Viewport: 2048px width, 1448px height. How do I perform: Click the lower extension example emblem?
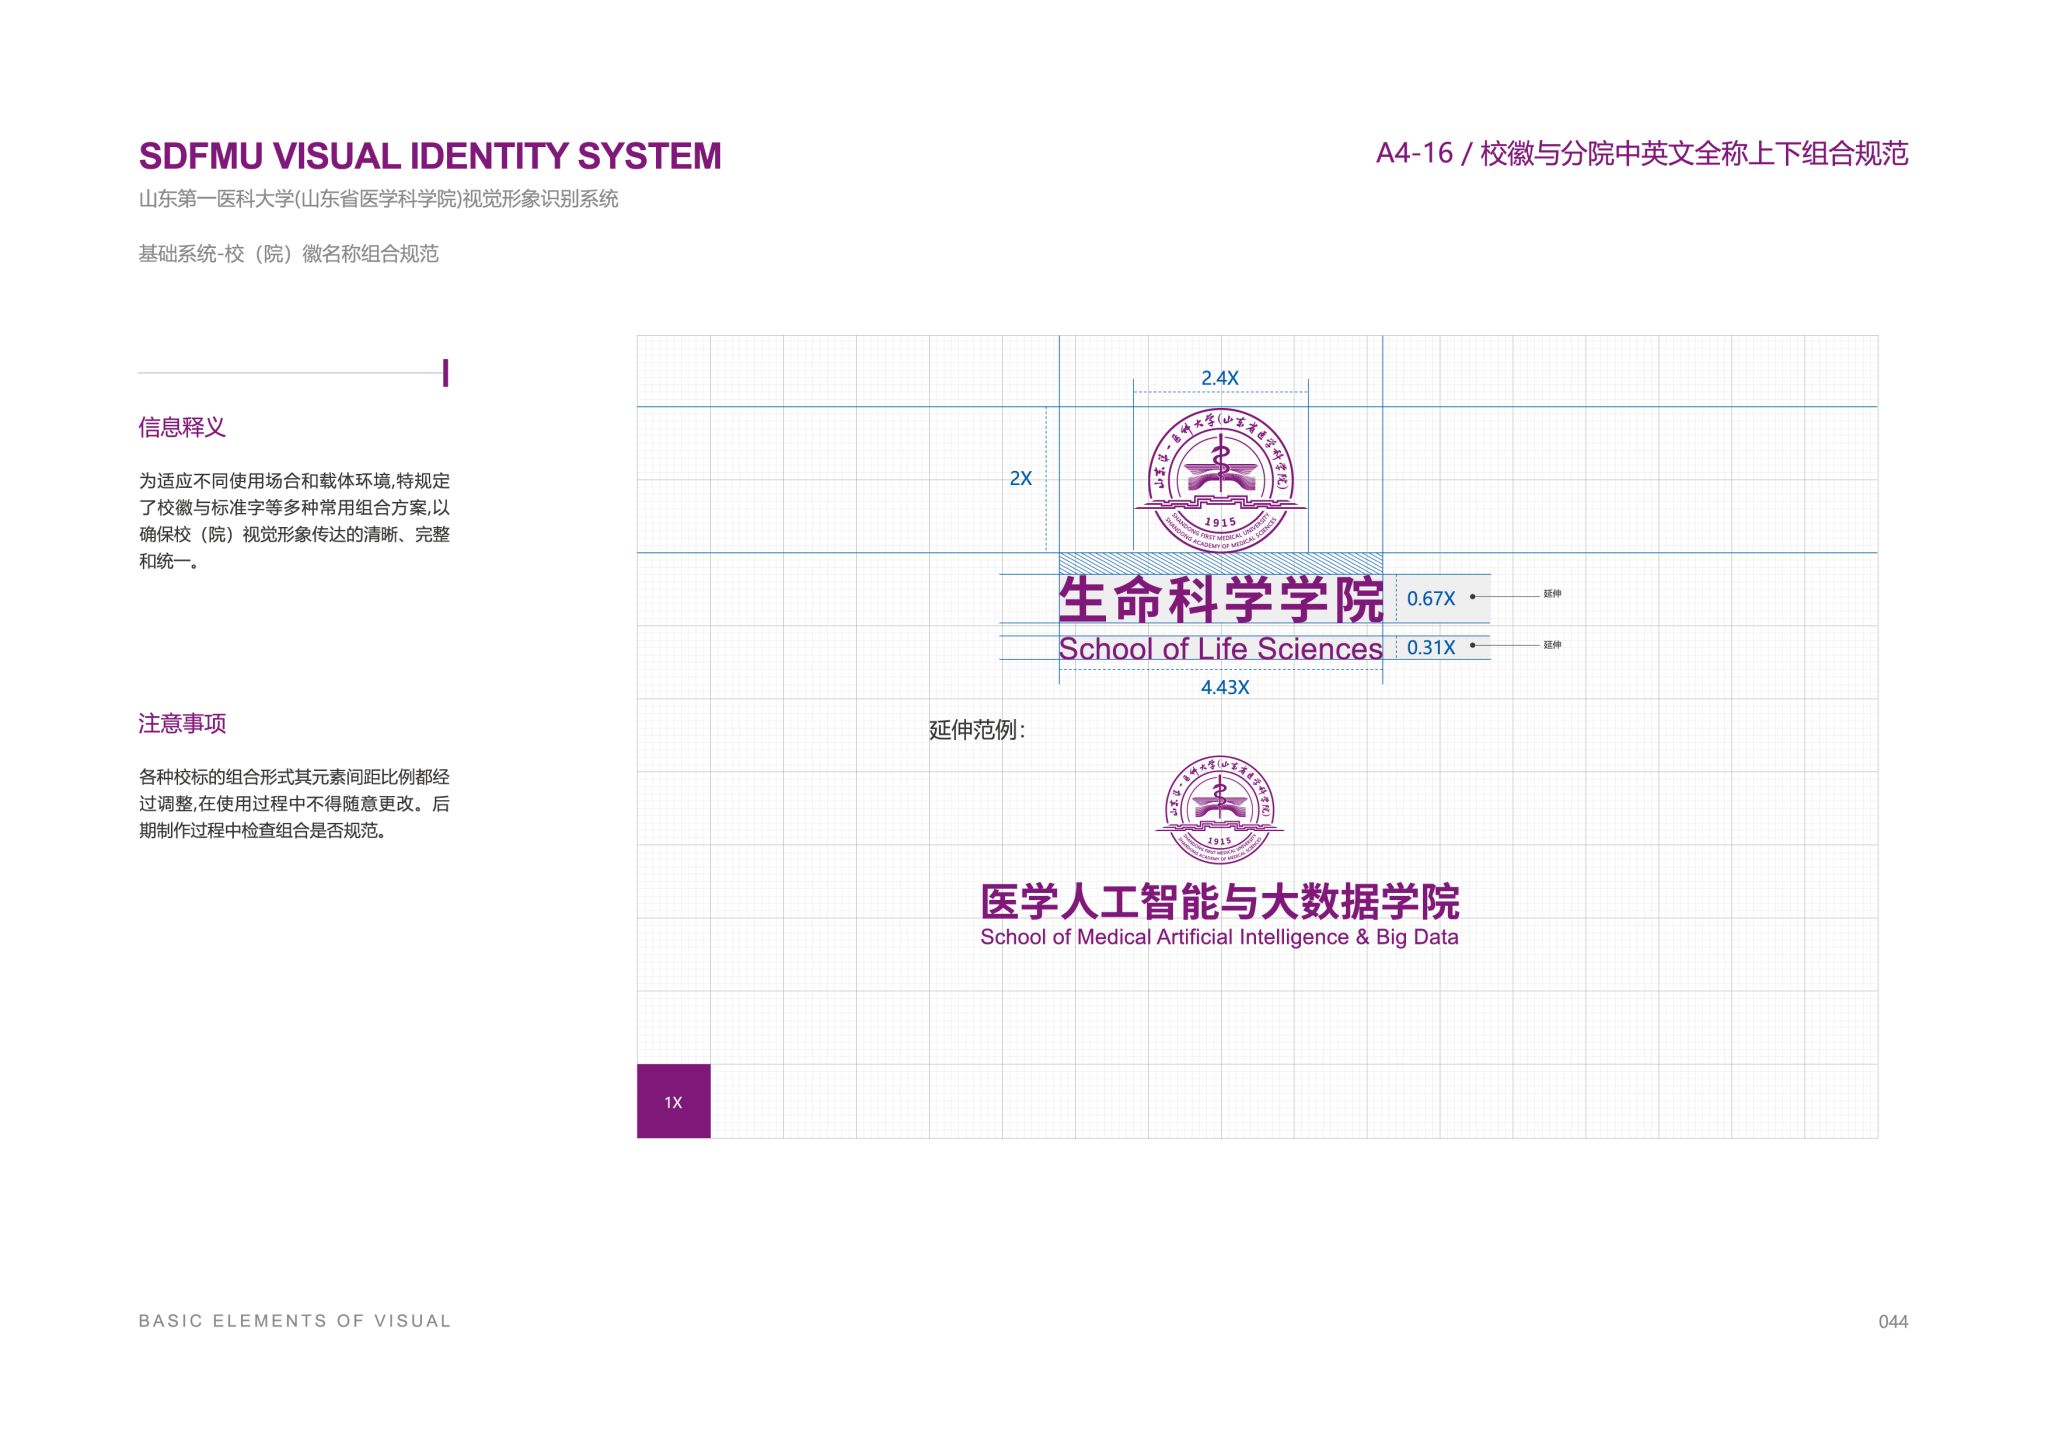click(x=1219, y=810)
